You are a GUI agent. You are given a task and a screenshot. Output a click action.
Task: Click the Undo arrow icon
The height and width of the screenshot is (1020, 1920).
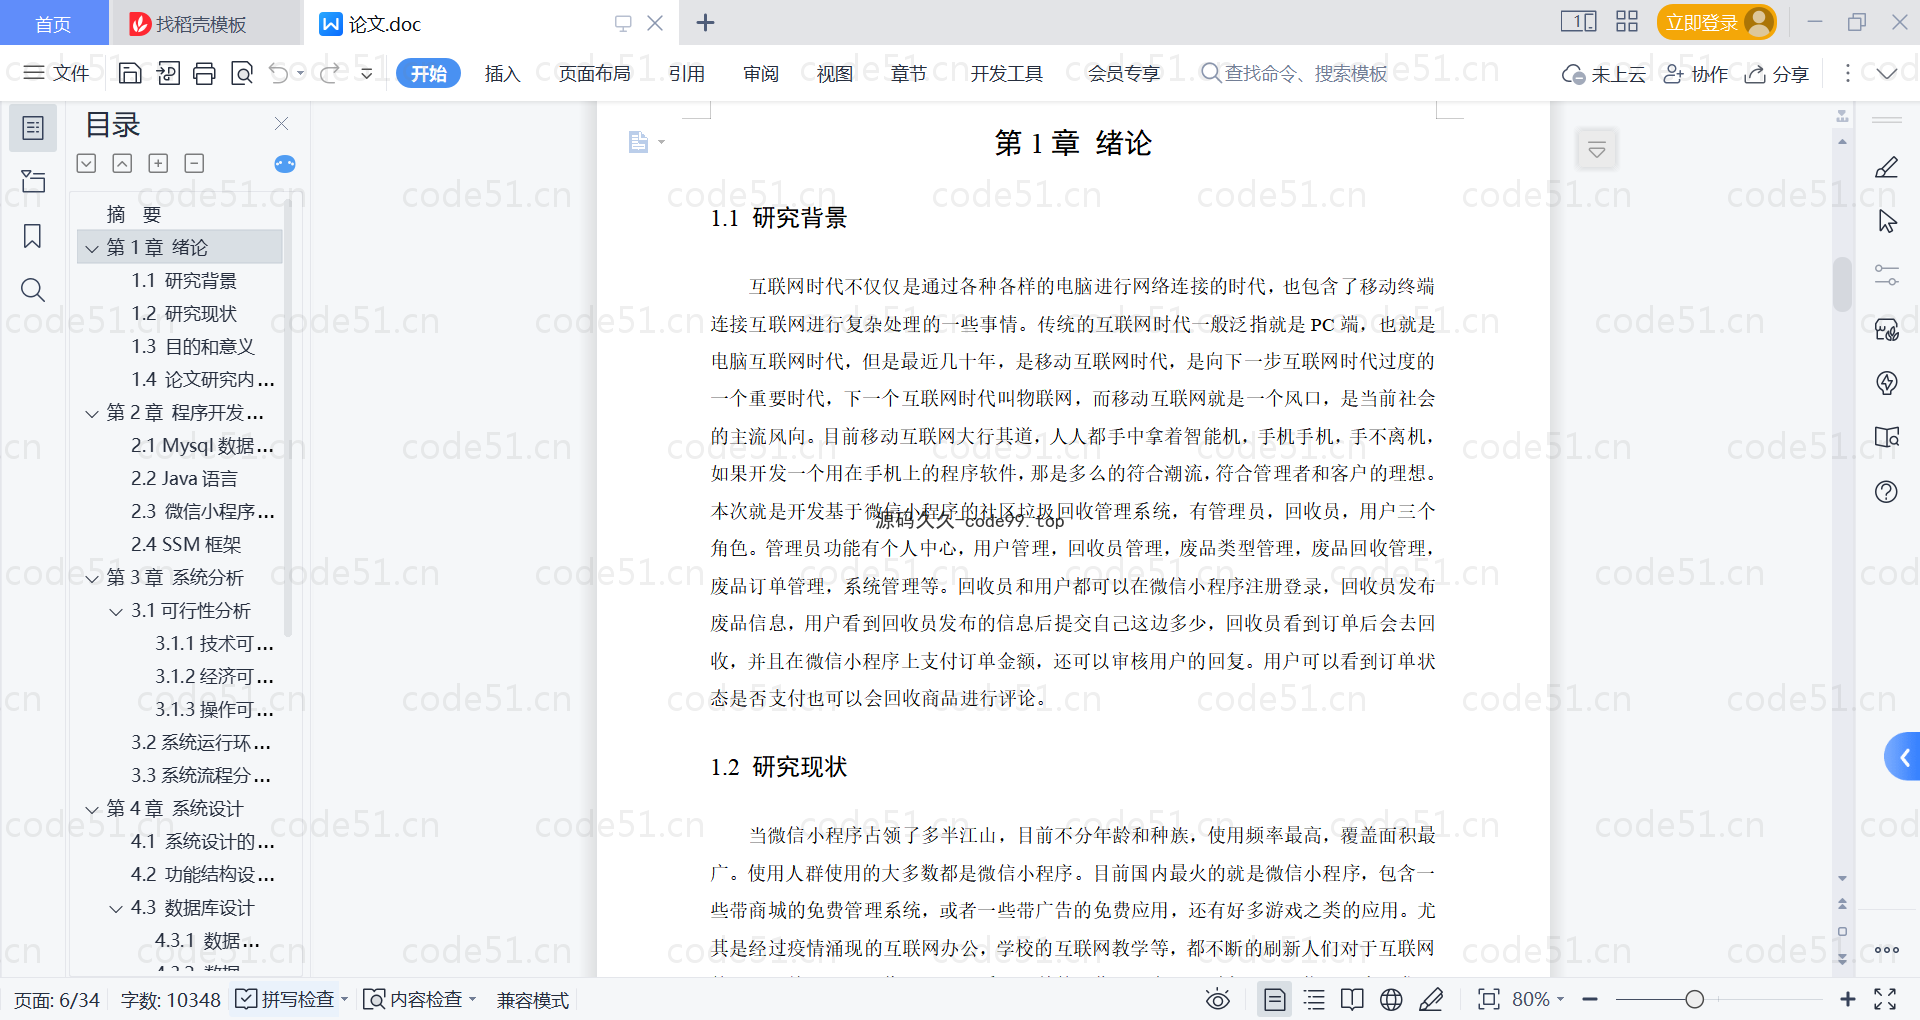coord(279,73)
